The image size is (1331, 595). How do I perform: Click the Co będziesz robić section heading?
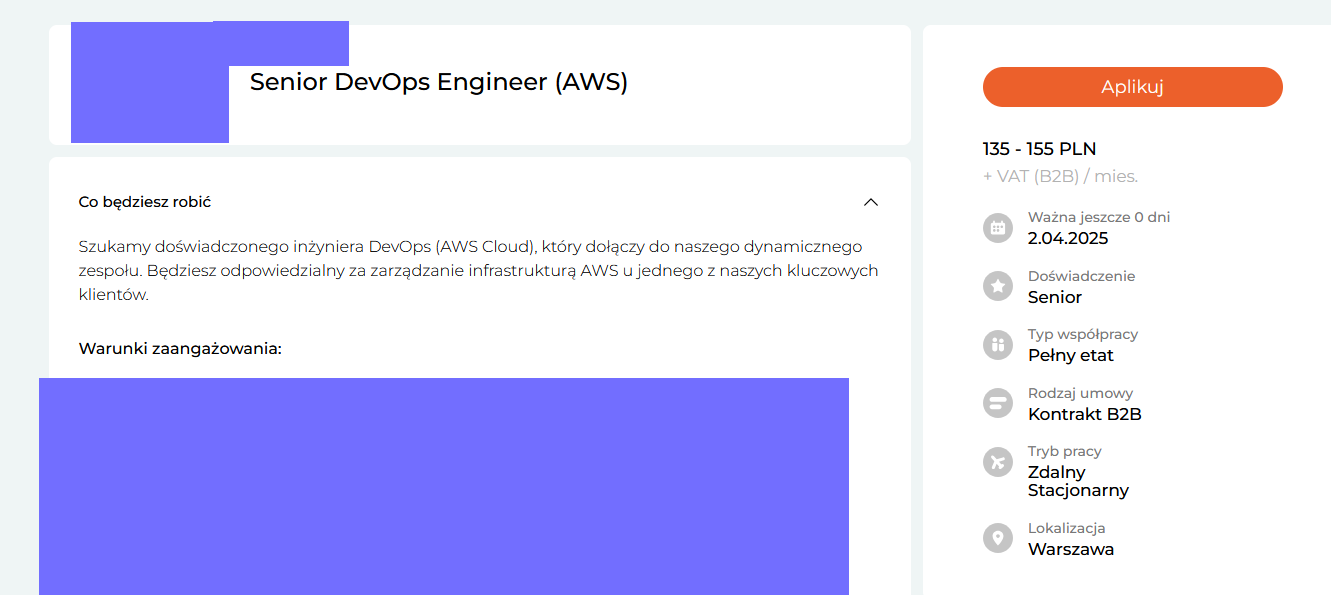point(145,202)
